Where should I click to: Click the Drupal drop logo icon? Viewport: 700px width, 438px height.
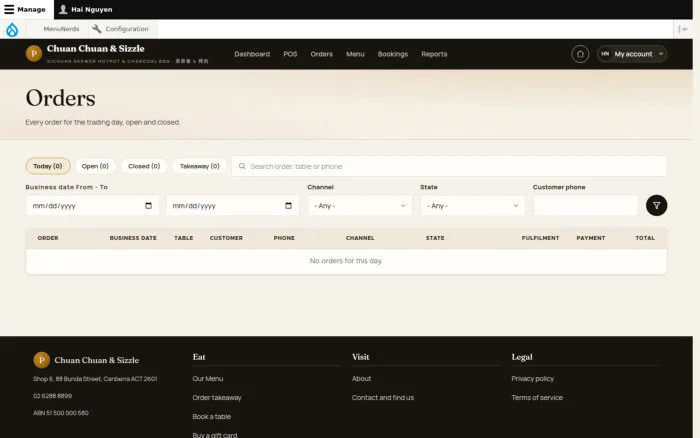(12, 29)
